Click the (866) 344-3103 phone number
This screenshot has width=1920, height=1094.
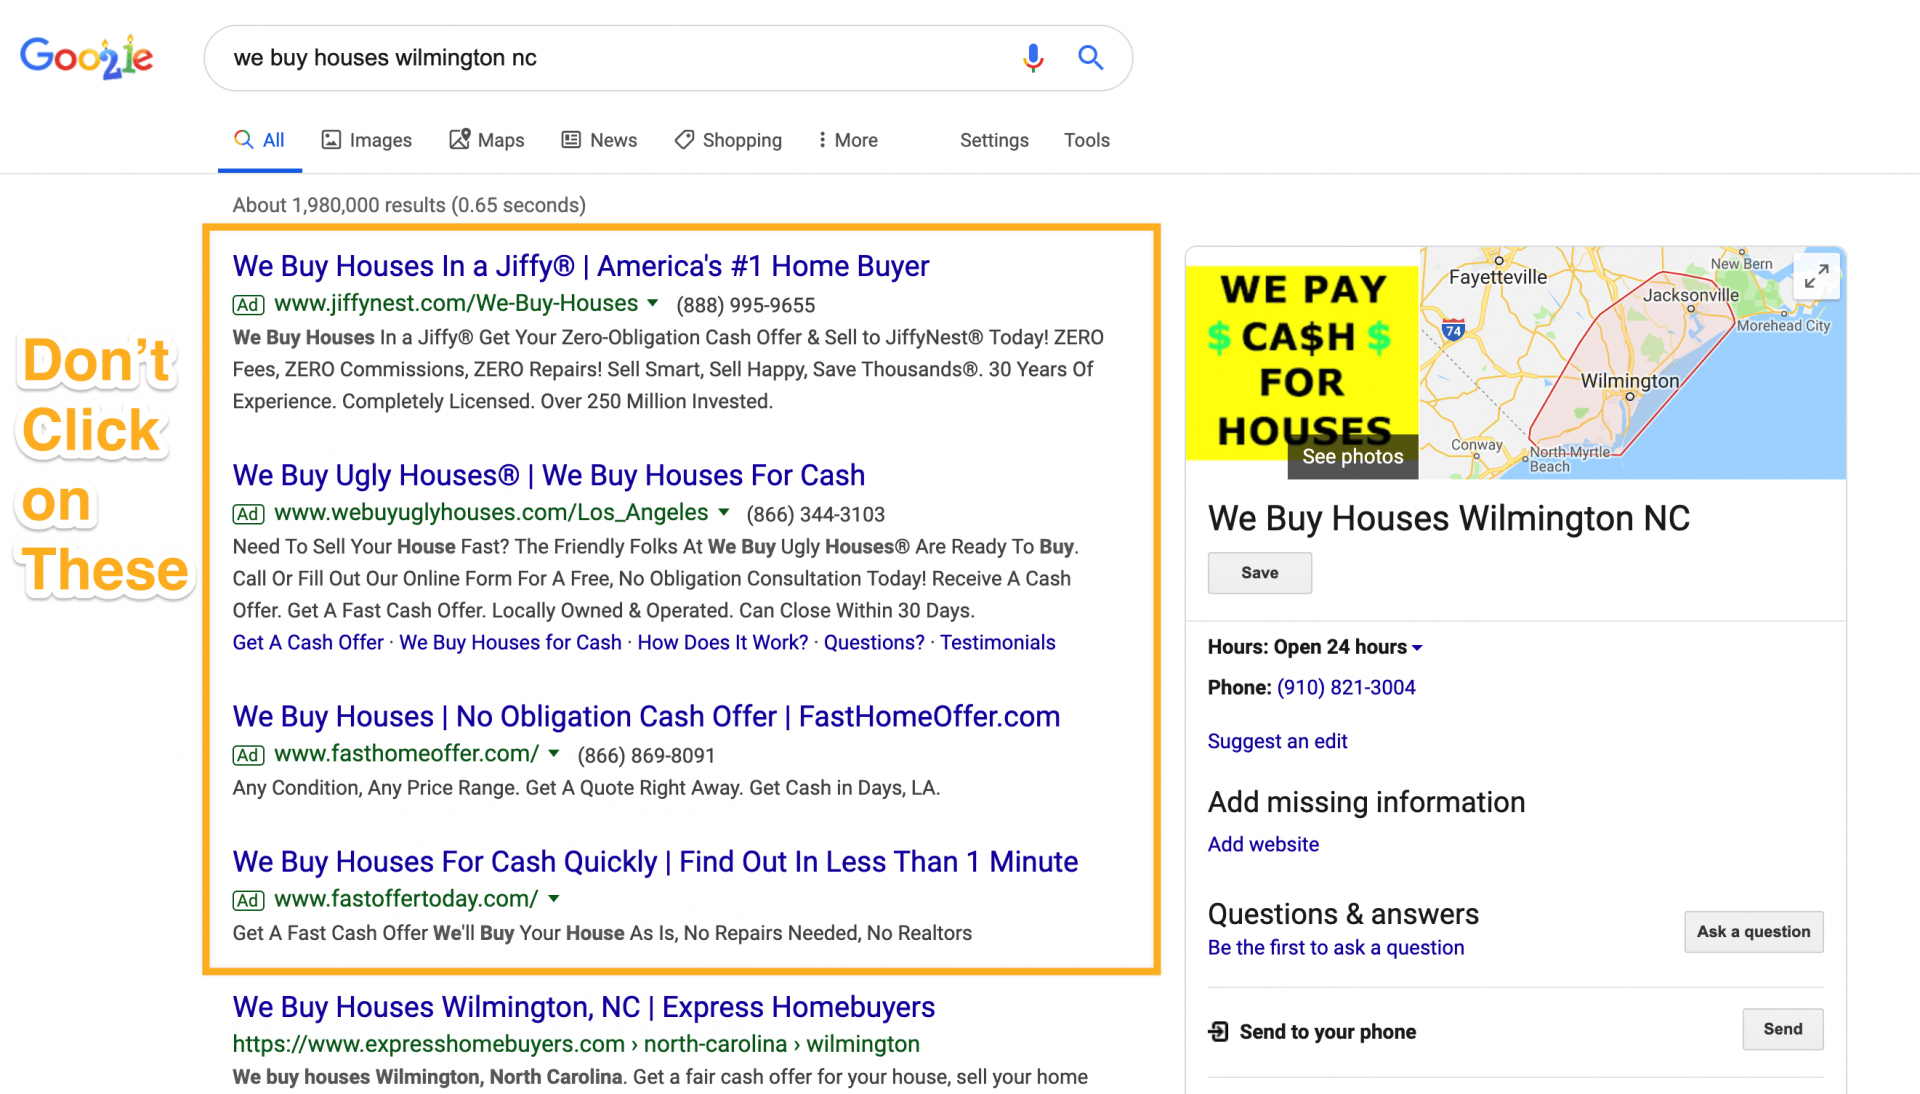point(815,514)
